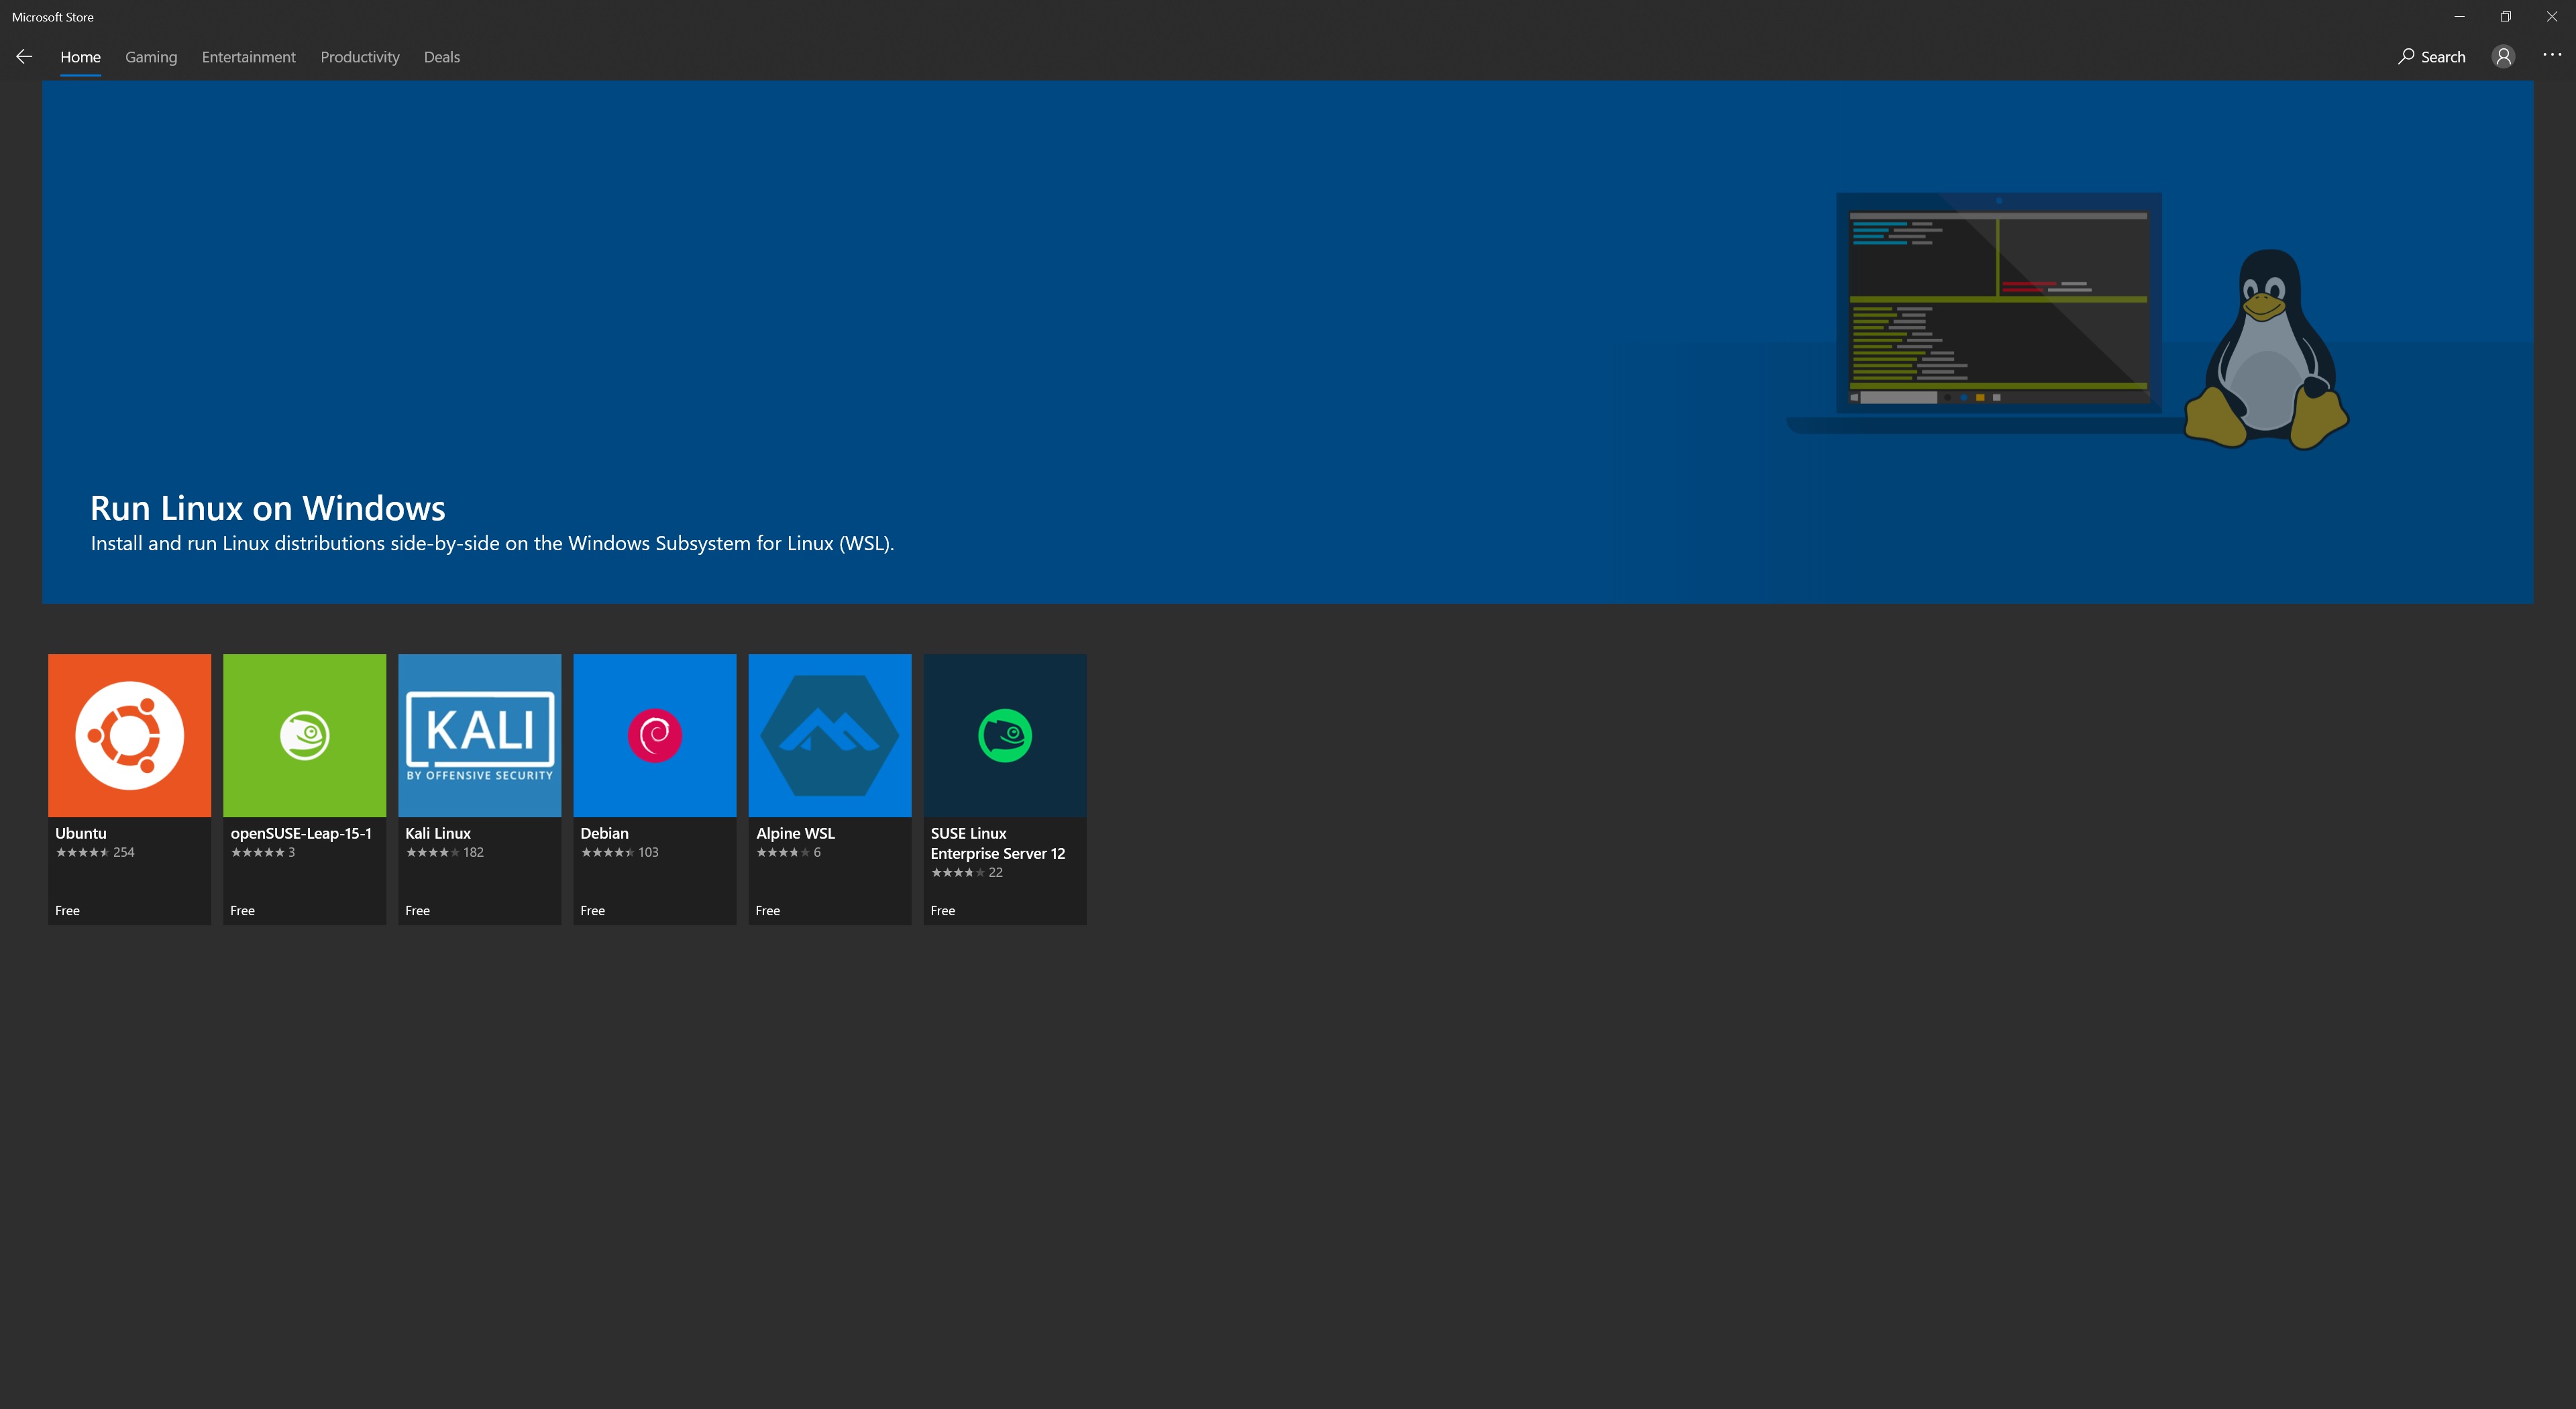Image resolution: width=2576 pixels, height=1409 pixels.
Task: Minimize the Microsoft Store window
Action: pos(2459,16)
